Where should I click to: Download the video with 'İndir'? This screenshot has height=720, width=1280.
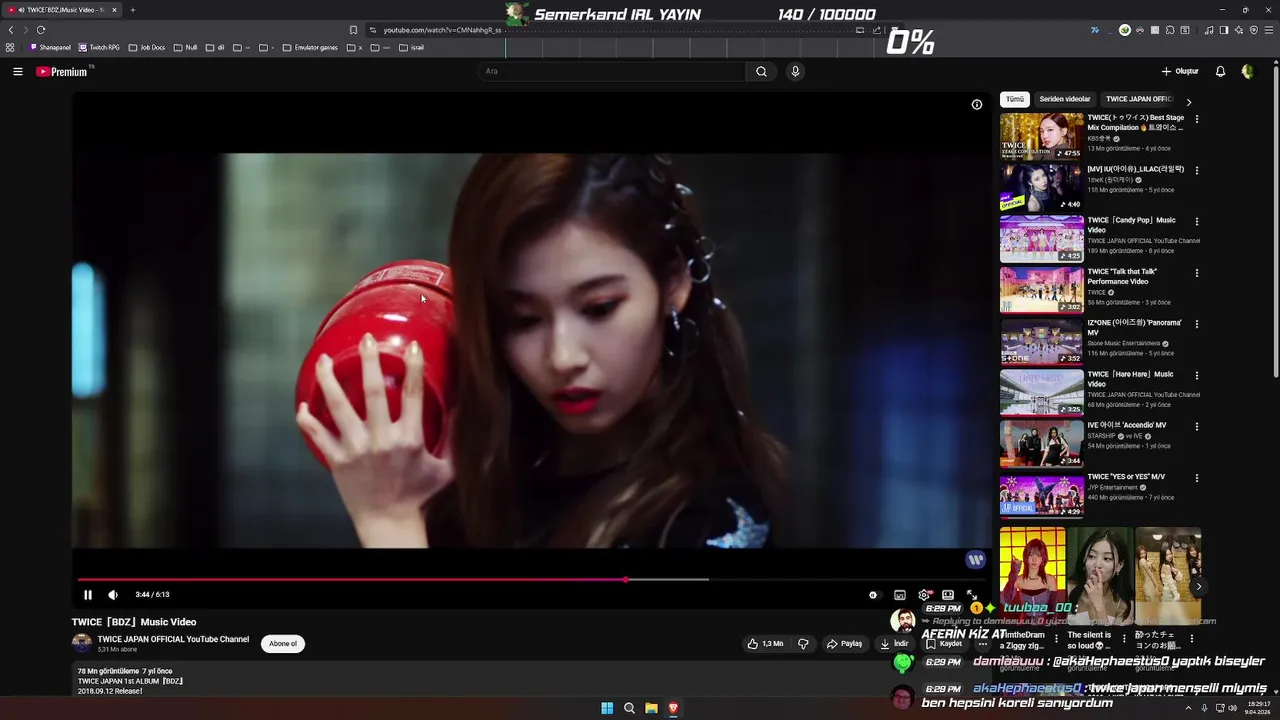[x=894, y=644]
